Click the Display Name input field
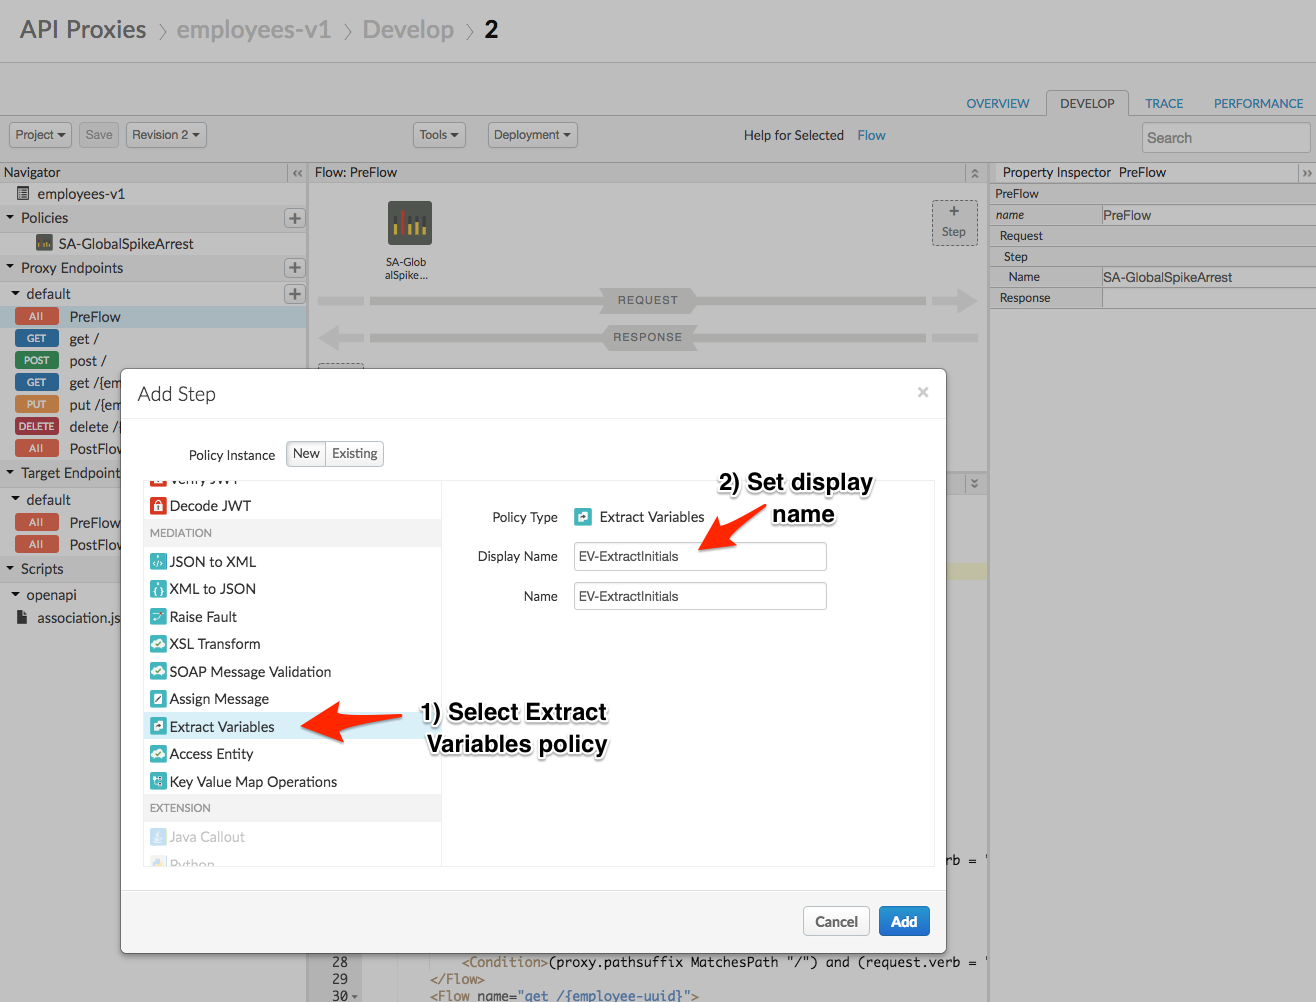This screenshot has height=1002, width=1316. pyautogui.click(x=700, y=556)
